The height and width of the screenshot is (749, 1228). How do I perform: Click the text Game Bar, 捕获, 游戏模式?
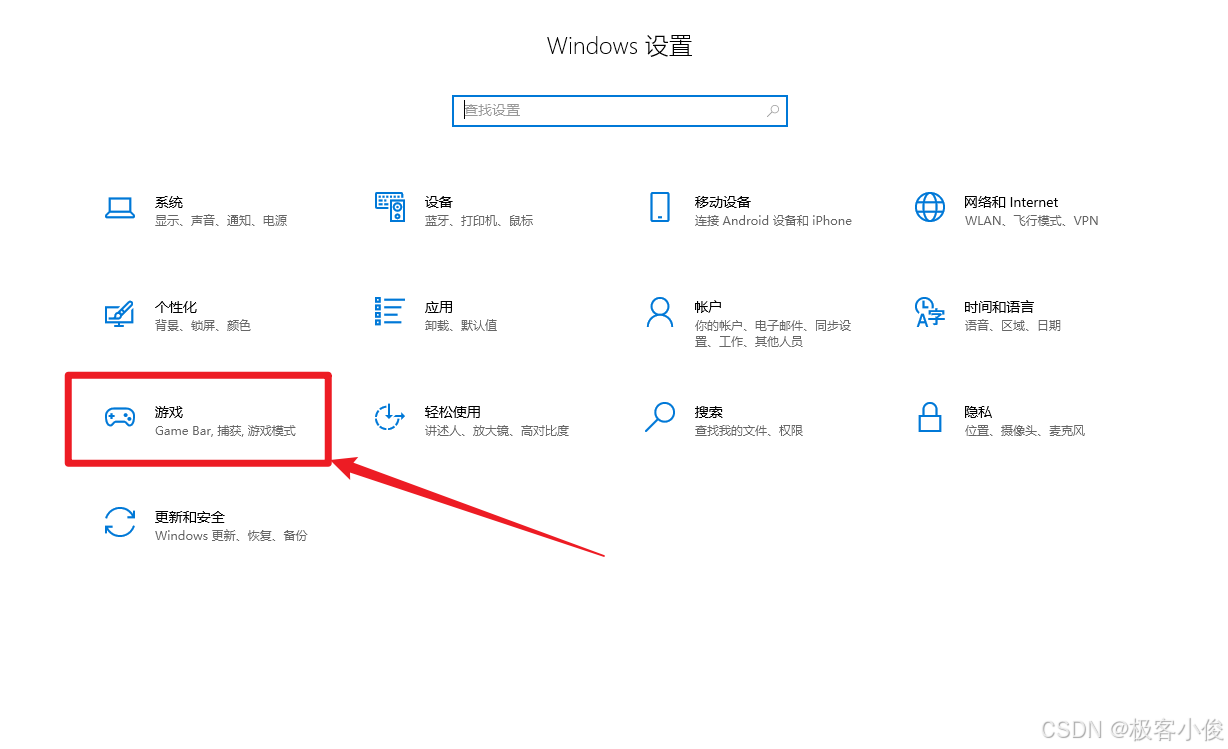click(x=226, y=431)
